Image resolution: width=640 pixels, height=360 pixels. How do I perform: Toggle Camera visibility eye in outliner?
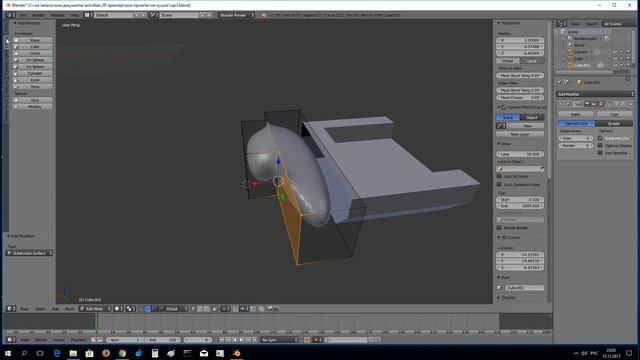tap(615, 52)
